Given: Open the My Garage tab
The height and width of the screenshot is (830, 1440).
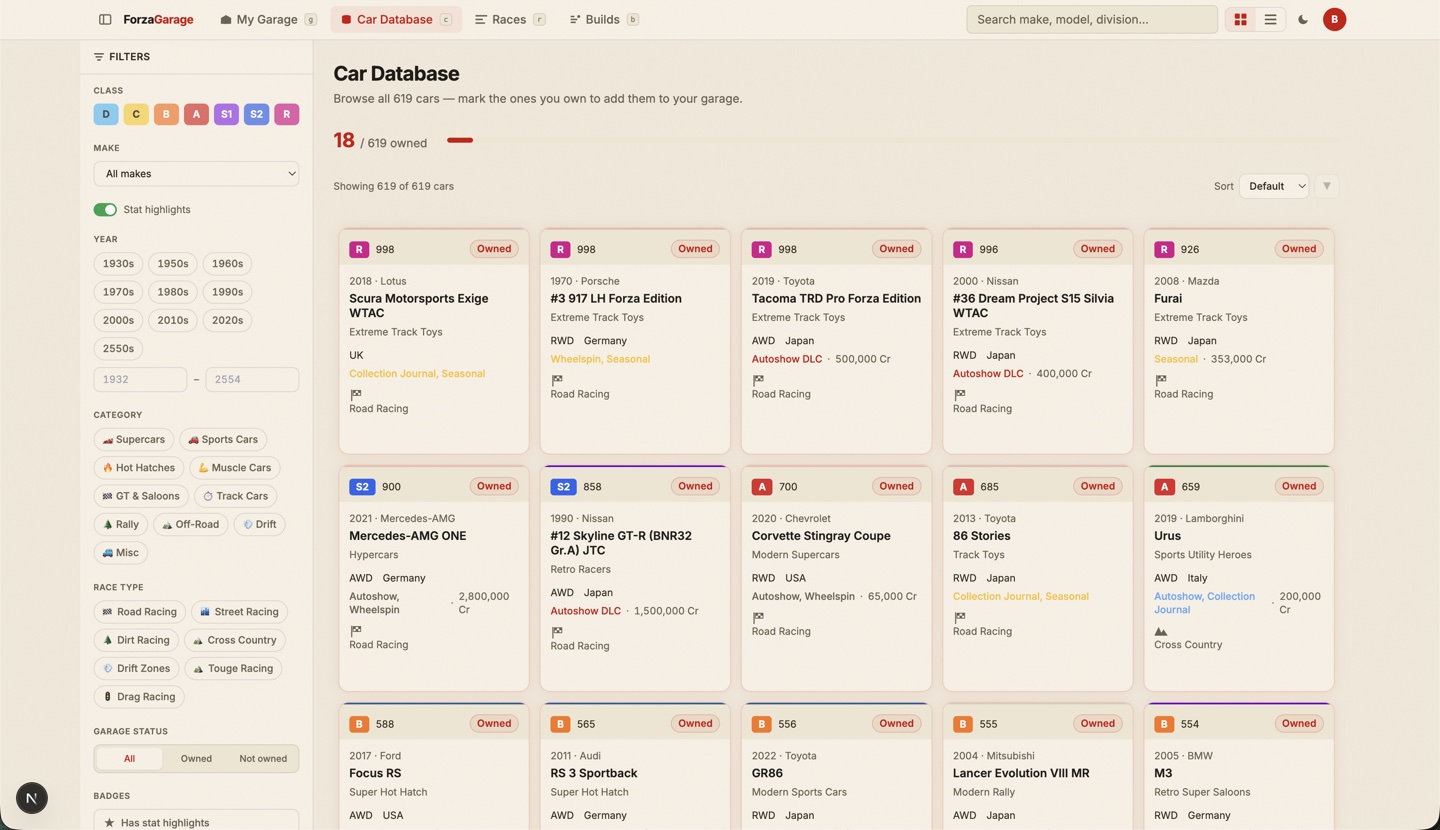Looking at the screenshot, I should coord(268,19).
